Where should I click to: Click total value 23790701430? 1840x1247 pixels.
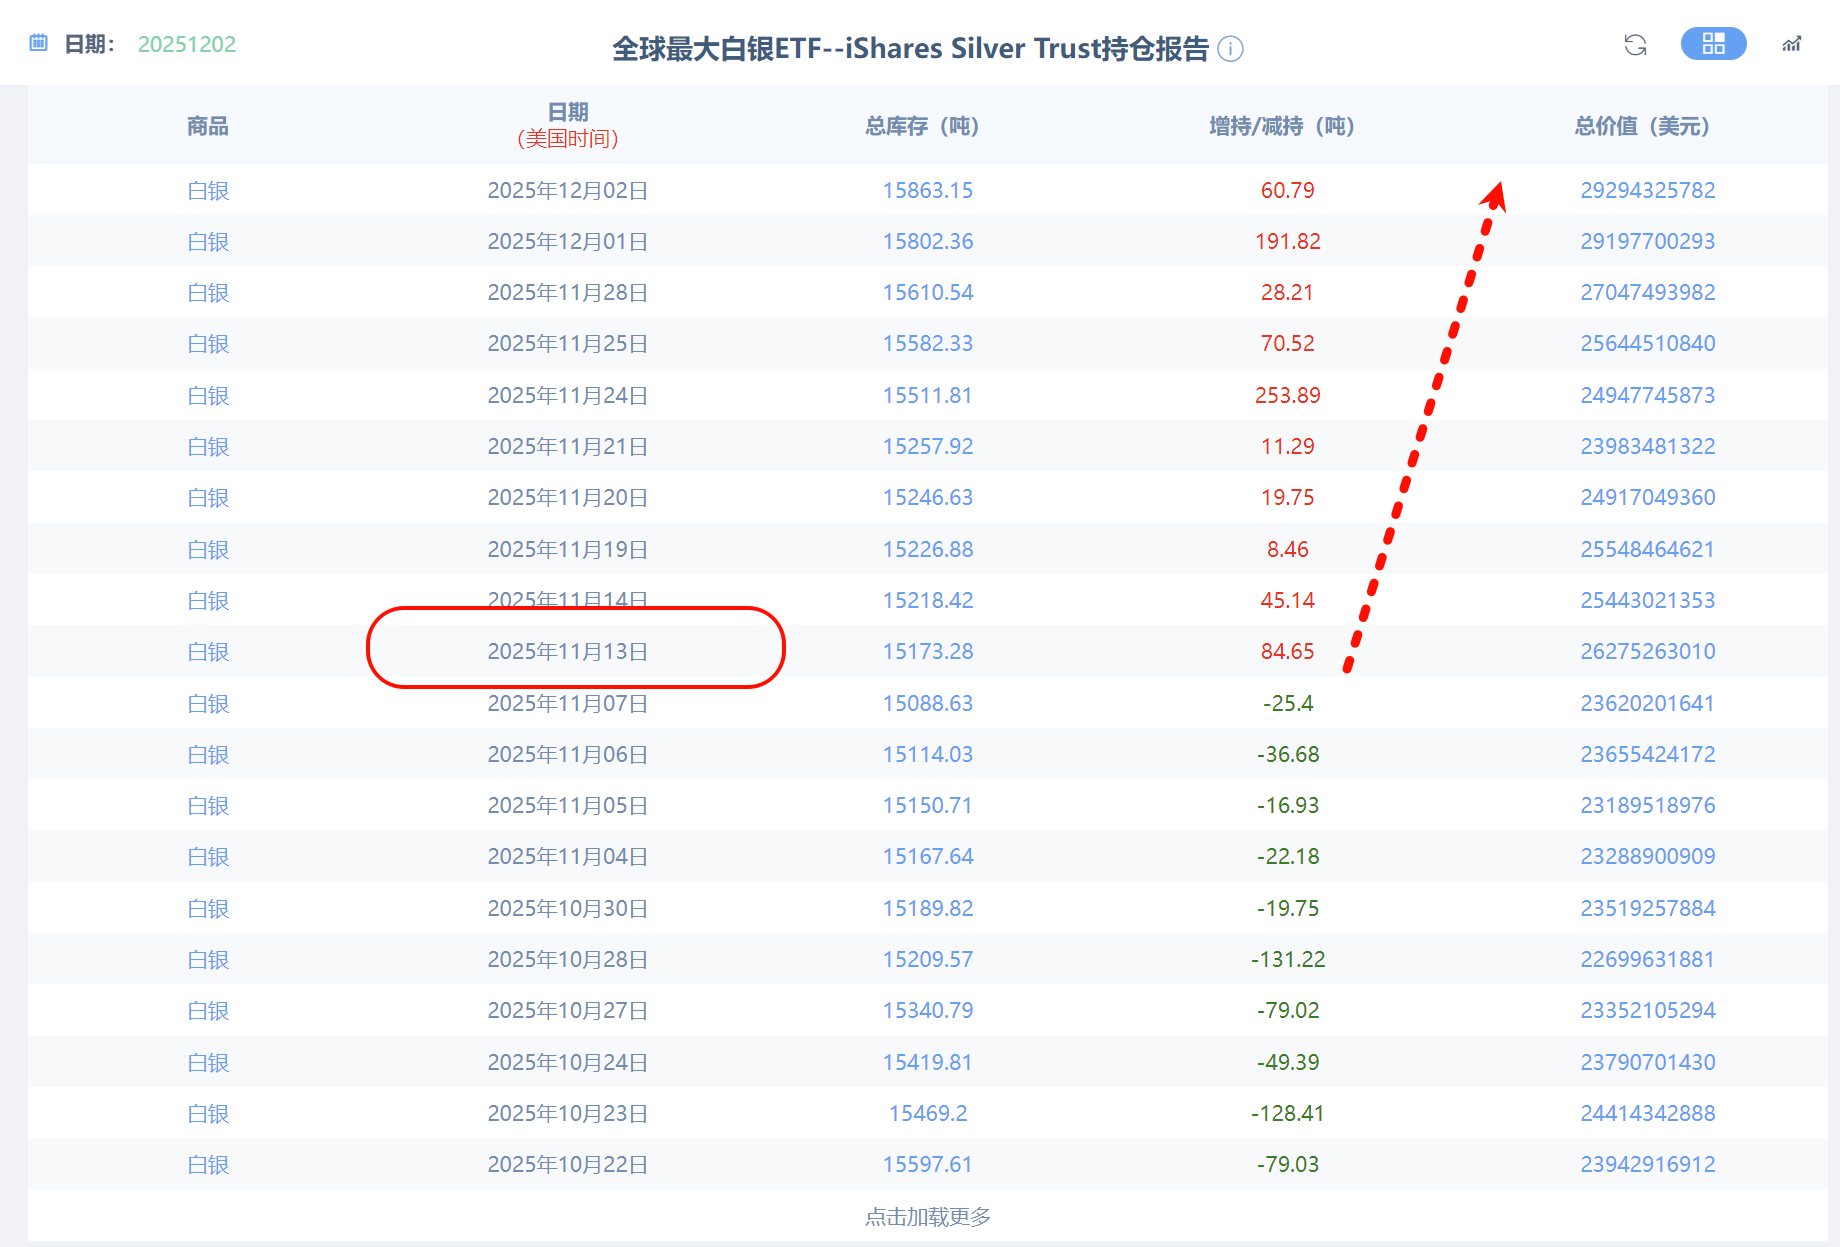coord(1648,1062)
